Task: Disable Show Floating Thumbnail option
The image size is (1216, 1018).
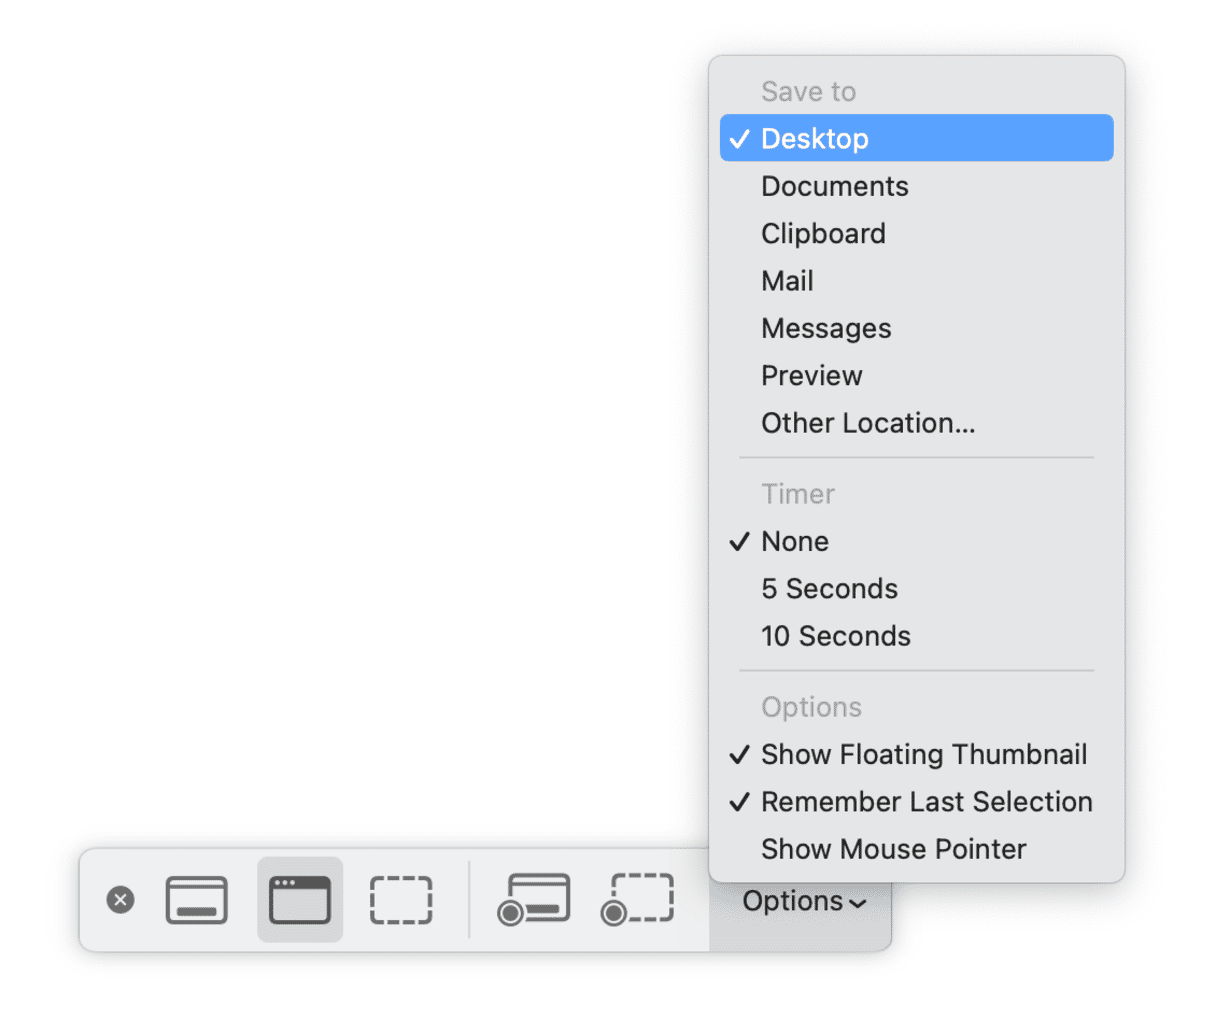Action: (x=923, y=754)
